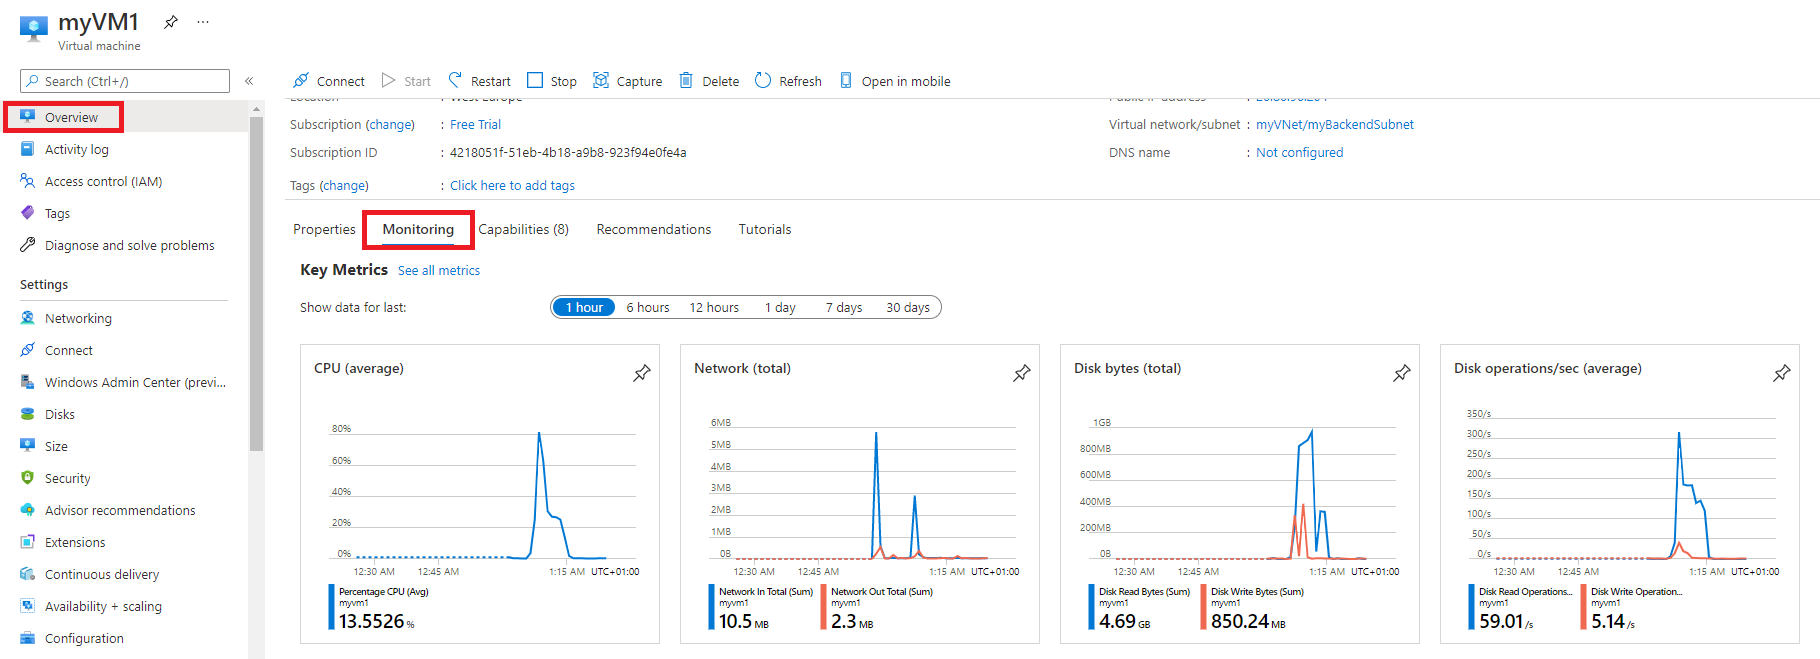This screenshot has height=659, width=1820.
Task: Open the Disk bytes (total) chart
Action: pos(1240,494)
